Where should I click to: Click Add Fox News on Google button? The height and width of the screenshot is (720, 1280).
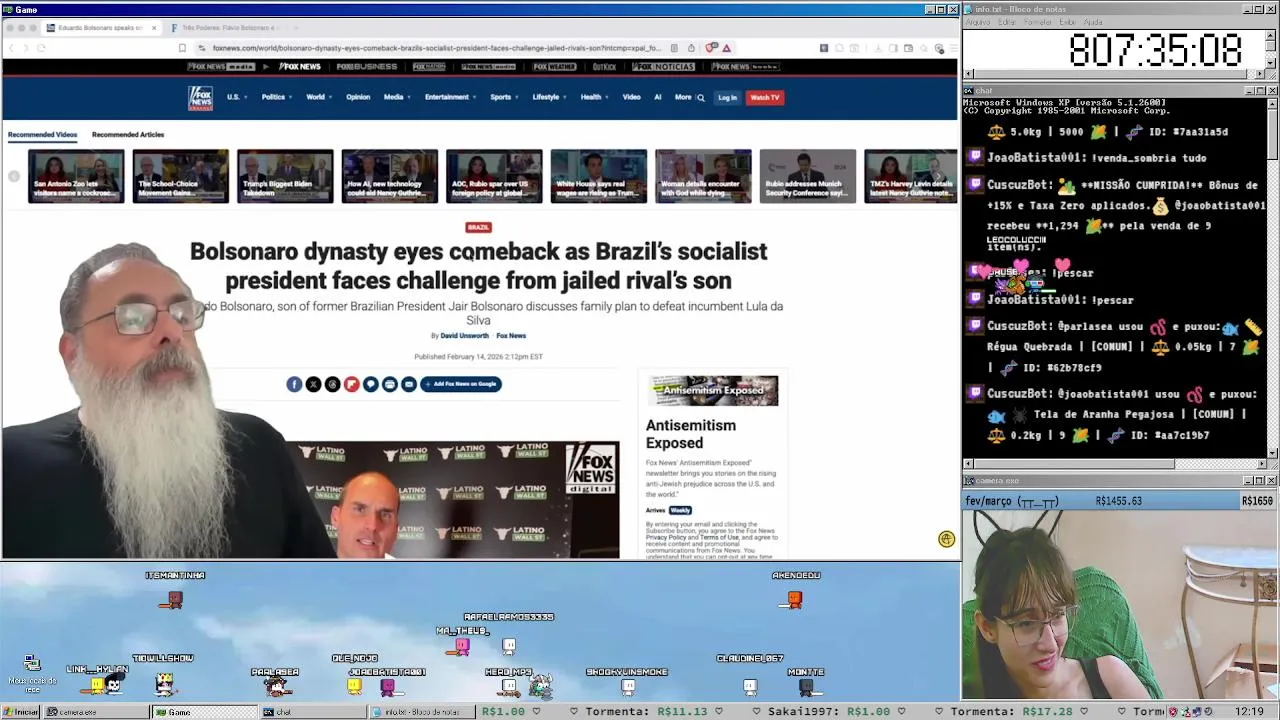[x=461, y=384]
